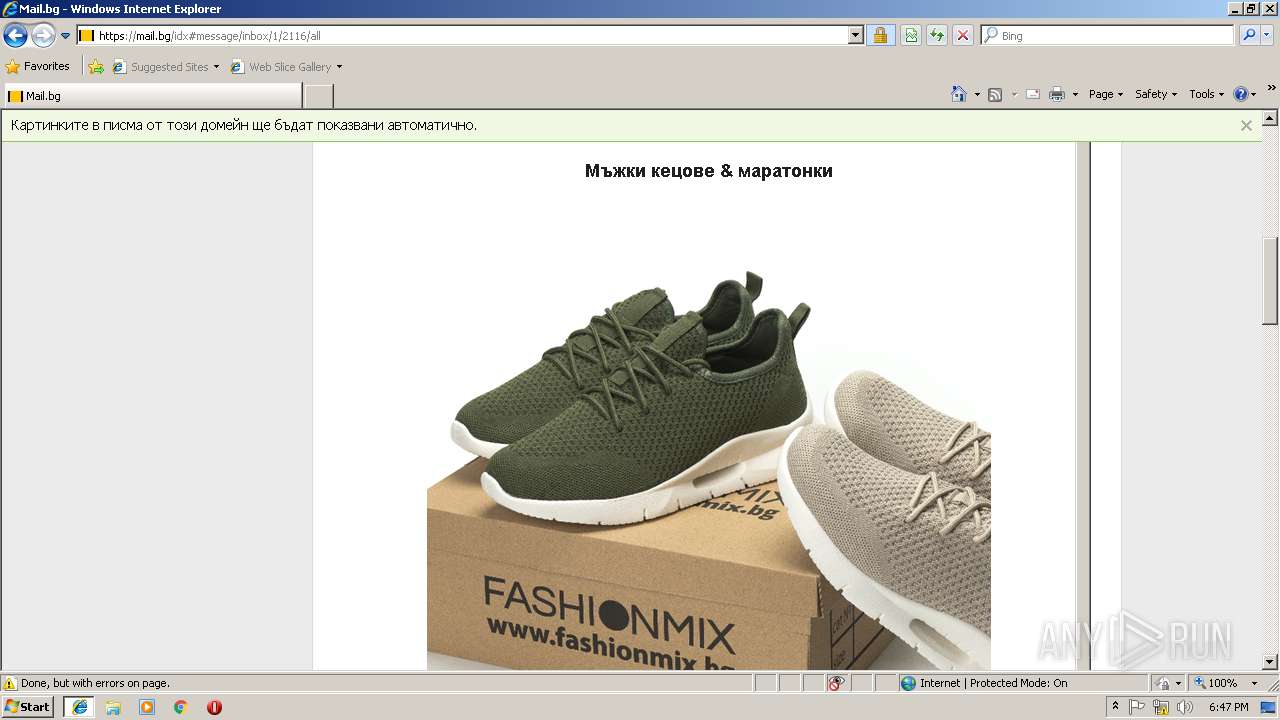Click the Show desktop button

(1269, 706)
